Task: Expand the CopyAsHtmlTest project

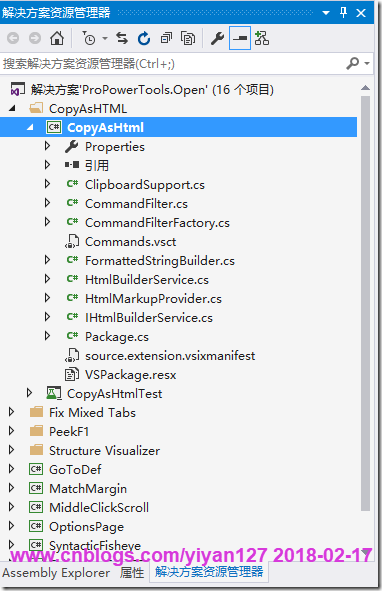Action: tap(29, 393)
